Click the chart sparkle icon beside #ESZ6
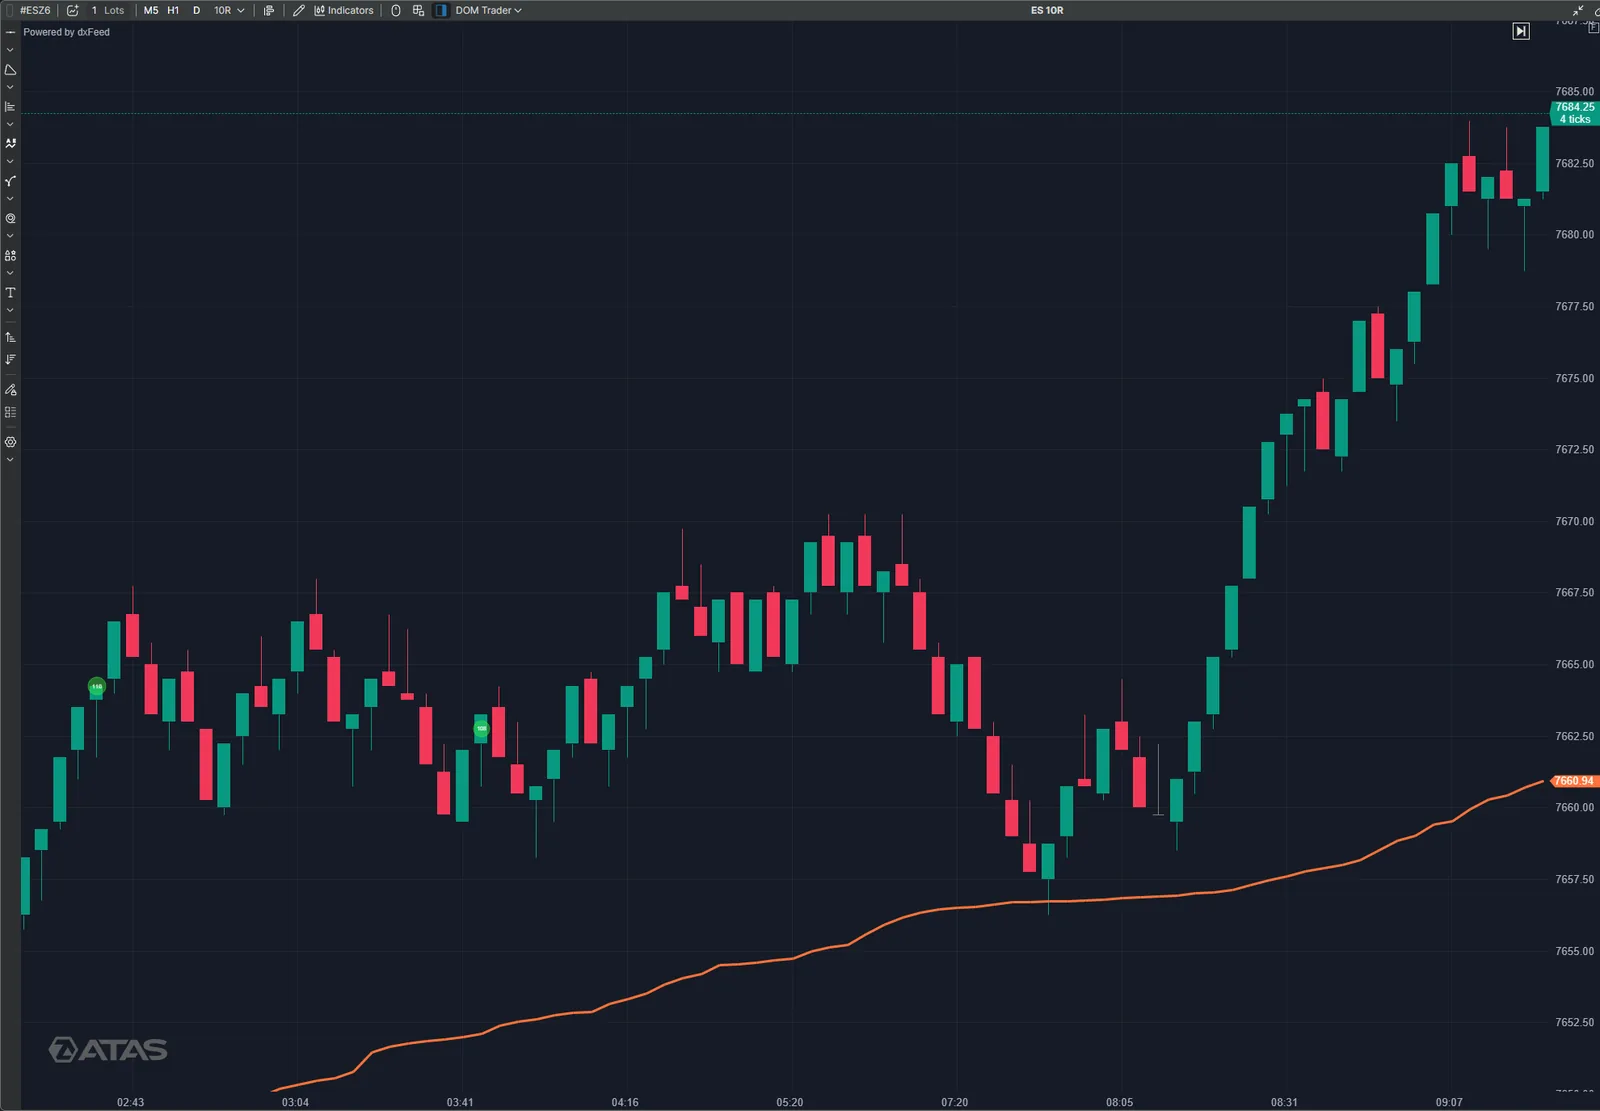This screenshot has height=1111, width=1600. (x=72, y=10)
